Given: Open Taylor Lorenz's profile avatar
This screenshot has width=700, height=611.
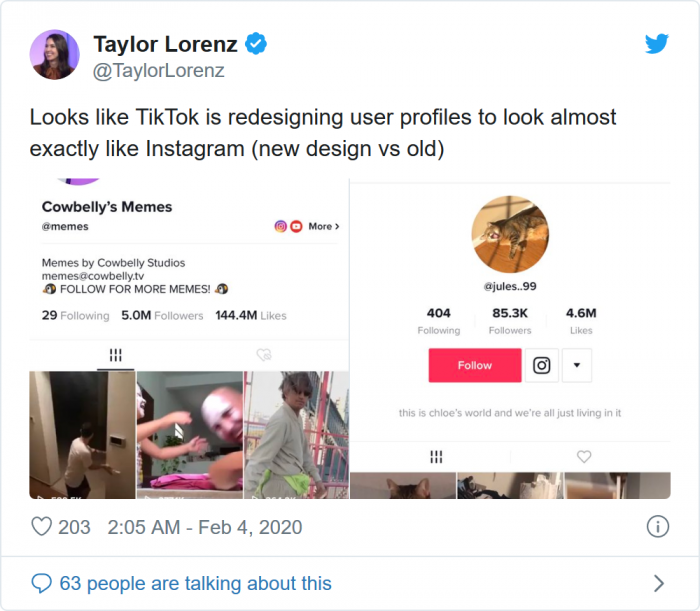Looking at the screenshot, I should pyautogui.click(x=54, y=55).
